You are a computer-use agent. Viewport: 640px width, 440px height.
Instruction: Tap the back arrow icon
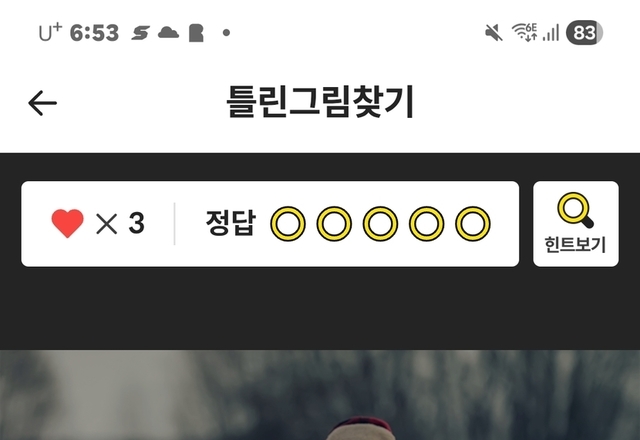coord(42,103)
